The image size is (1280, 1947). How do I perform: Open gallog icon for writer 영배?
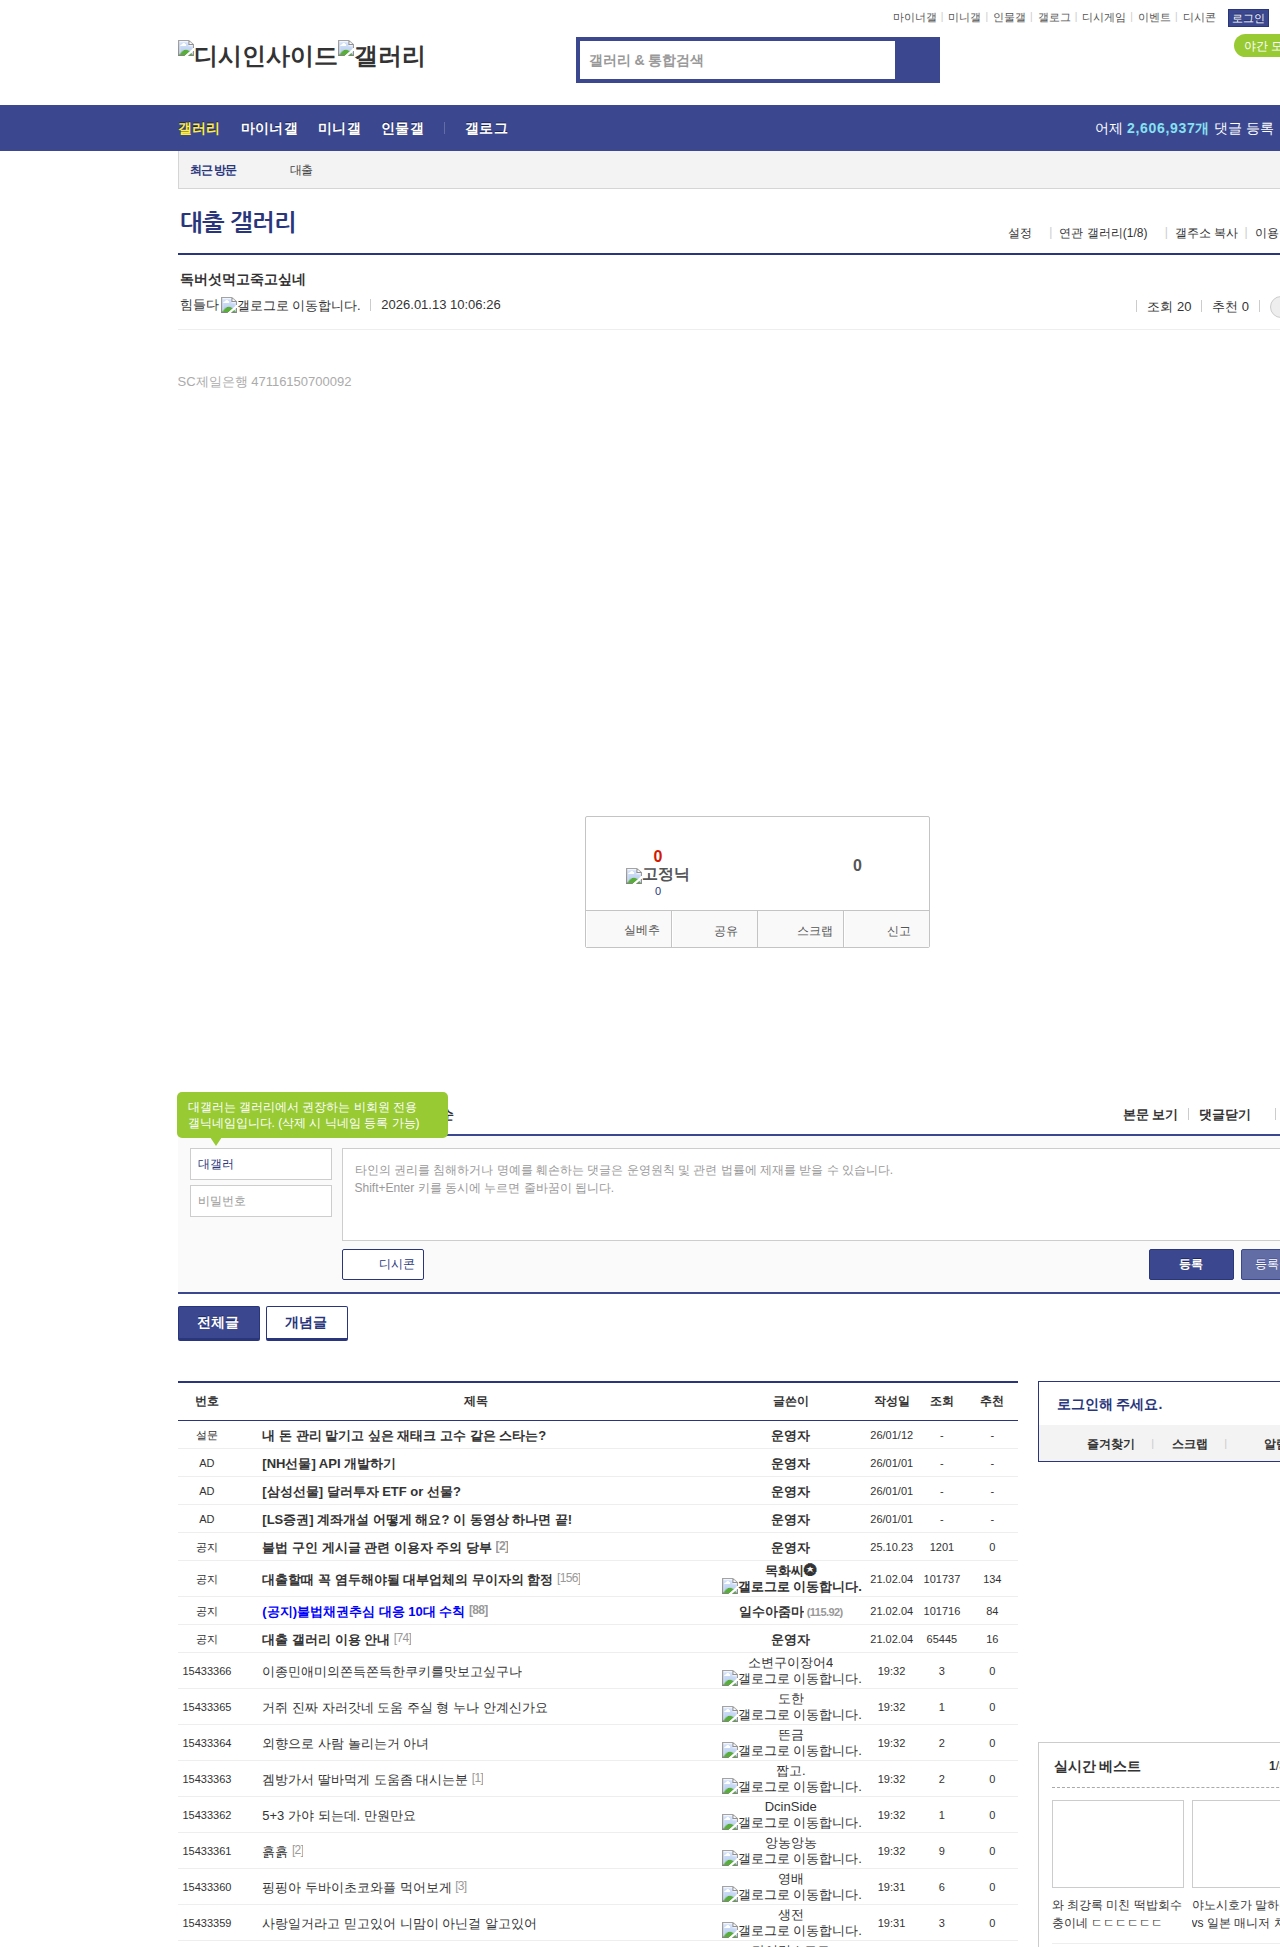point(791,1895)
